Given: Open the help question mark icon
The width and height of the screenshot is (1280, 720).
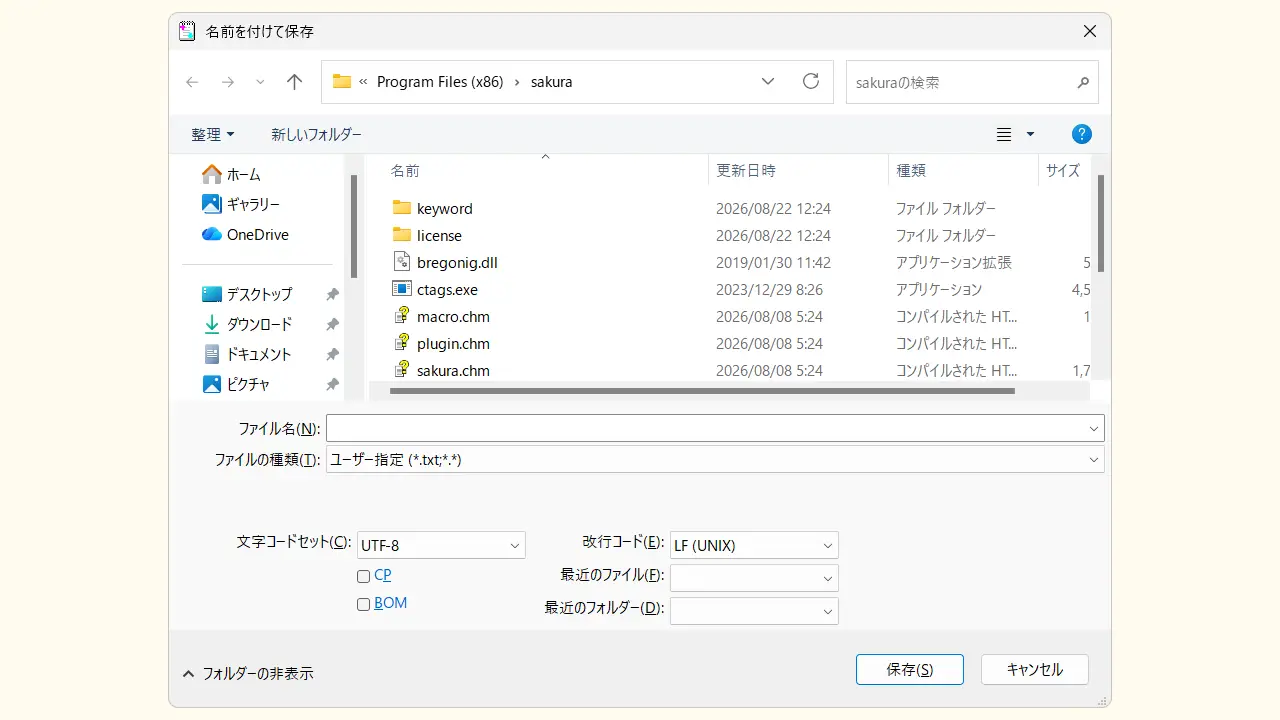Looking at the screenshot, I should click(1081, 134).
